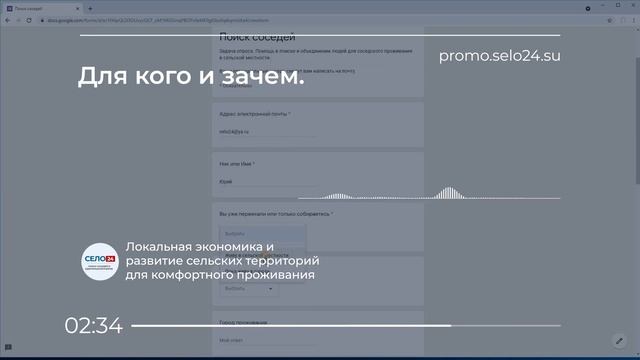The width and height of the screenshot is (640, 360).
Task: Seek along the video progress bar
Action: click(346, 326)
